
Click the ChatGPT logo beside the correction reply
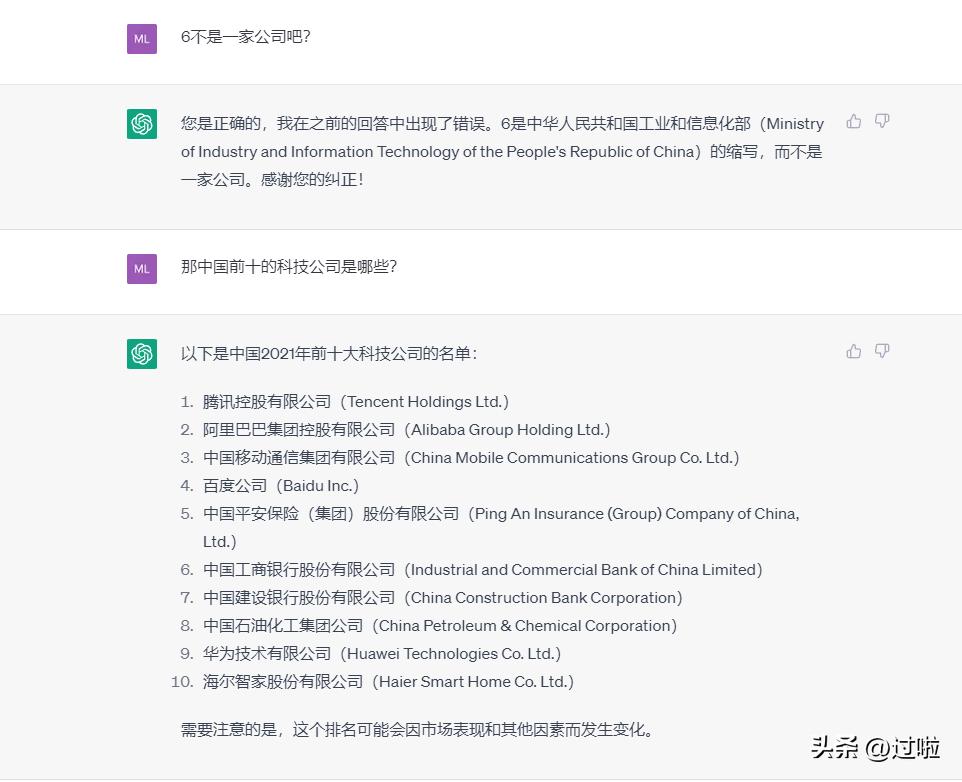(141, 124)
